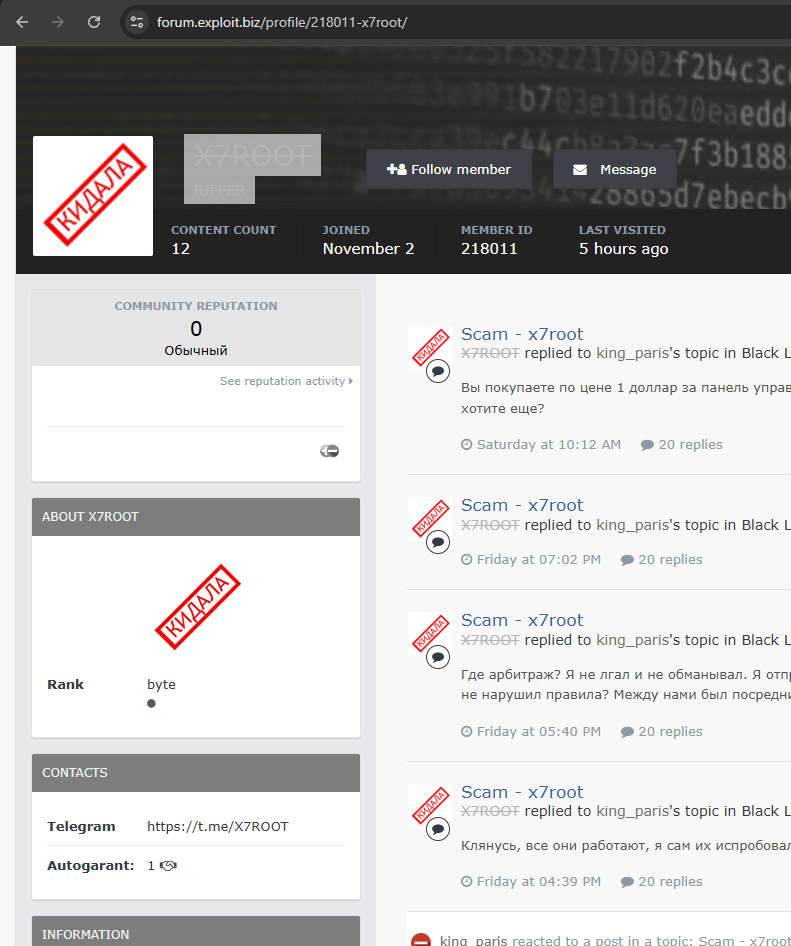791x946 pixels.
Task: Click the Friday at 04:39 PM timestamp
Action: (x=538, y=881)
